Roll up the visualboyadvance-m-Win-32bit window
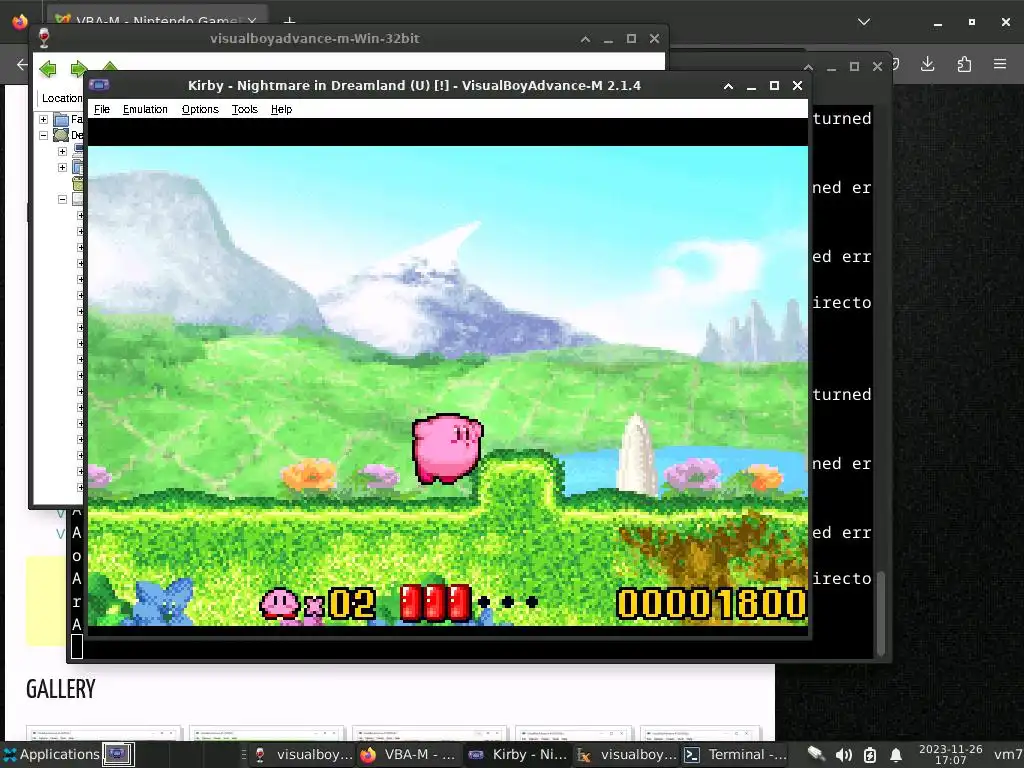 click(585, 39)
